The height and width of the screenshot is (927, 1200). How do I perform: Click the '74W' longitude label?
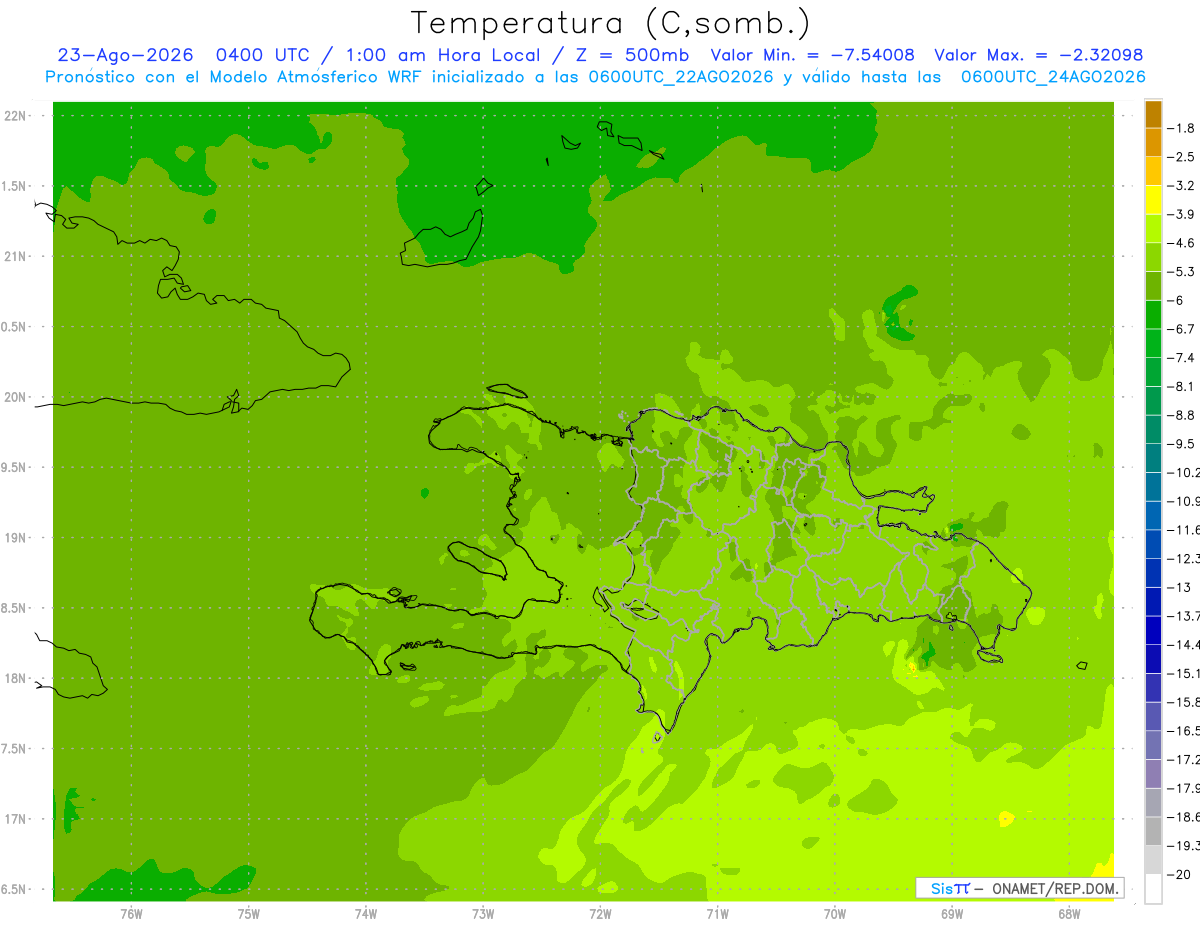pyautogui.click(x=366, y=913)
